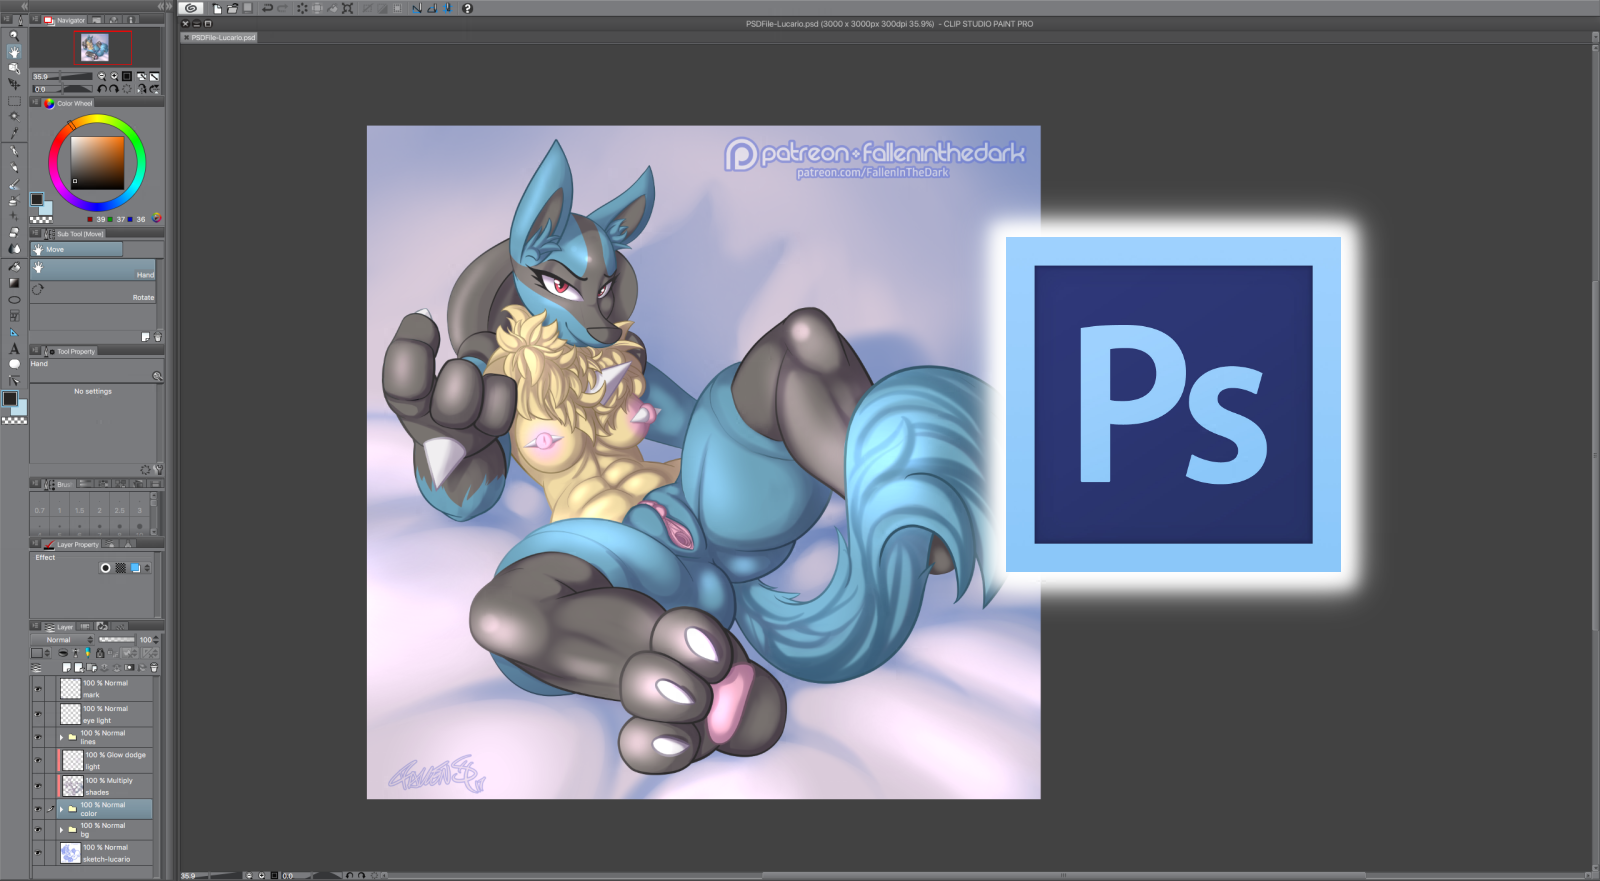Select the Hand move tool in toolbar
Image resolution: width=1600 pixels, height=881 pixels.
point(14,51)
